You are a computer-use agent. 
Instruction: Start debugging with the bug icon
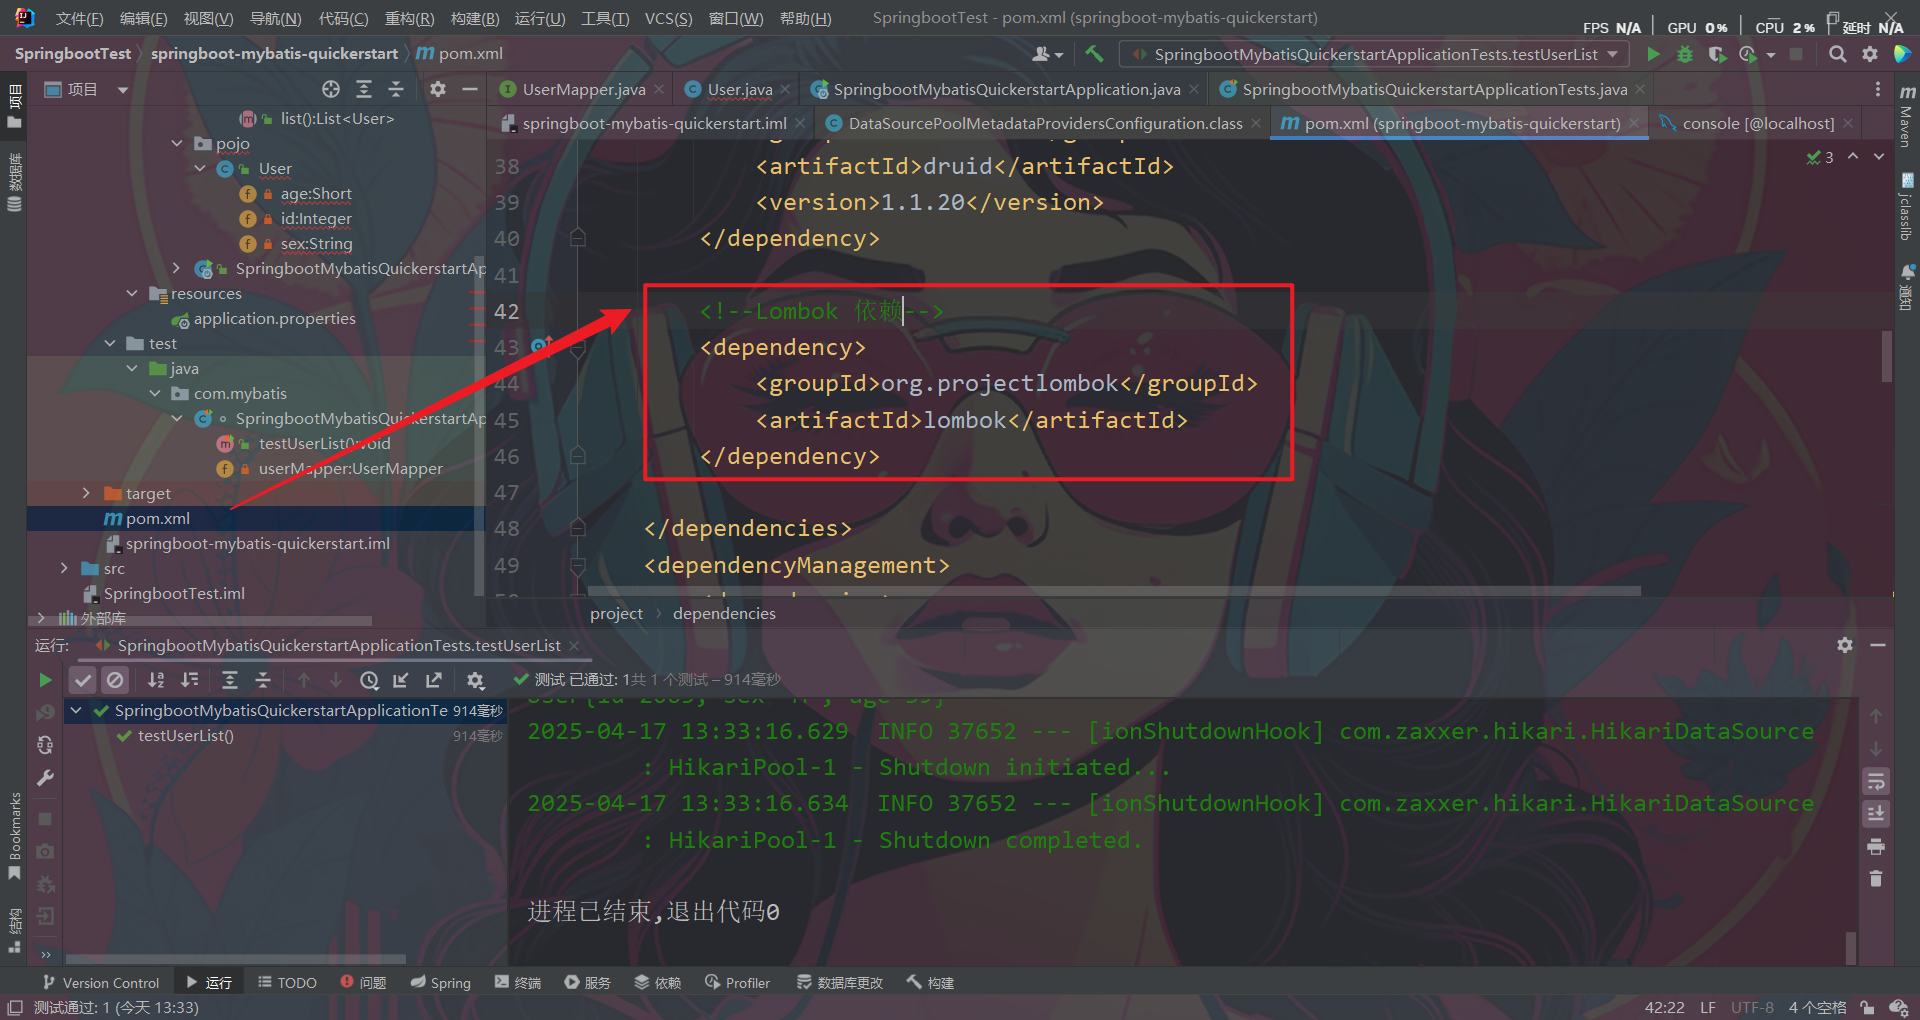pyautogui.click(x=1685, y=54)
